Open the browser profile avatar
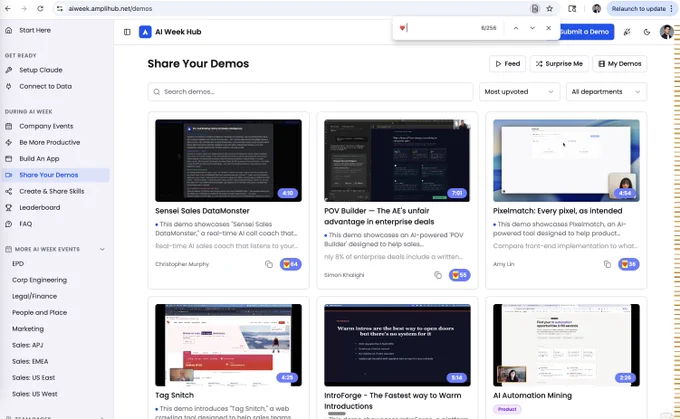The image size is (680, 419). click(597, 9)
